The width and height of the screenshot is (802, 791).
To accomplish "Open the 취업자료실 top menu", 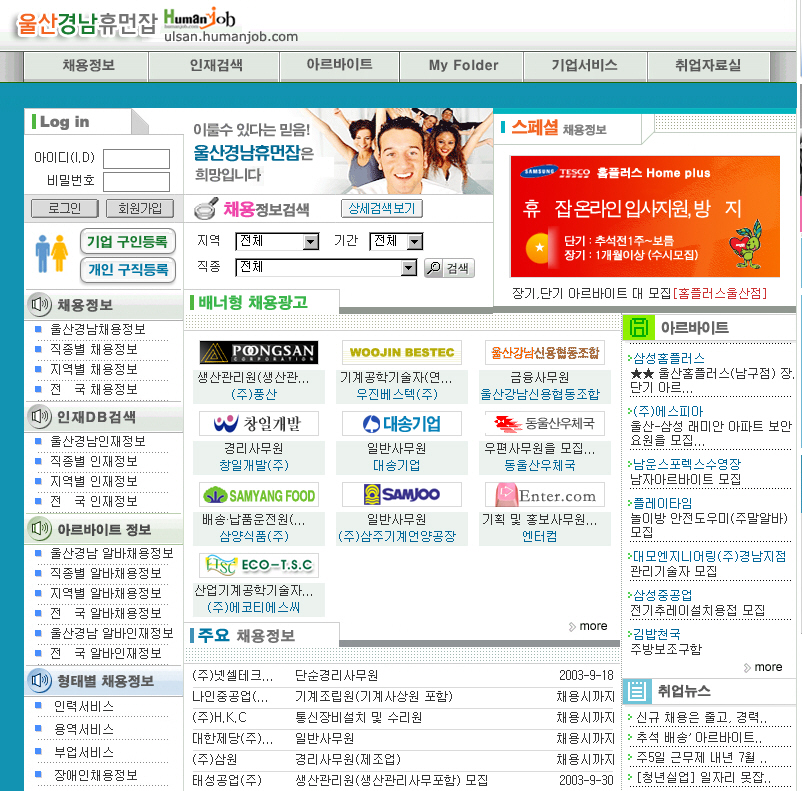I will (x=708, y=65).
